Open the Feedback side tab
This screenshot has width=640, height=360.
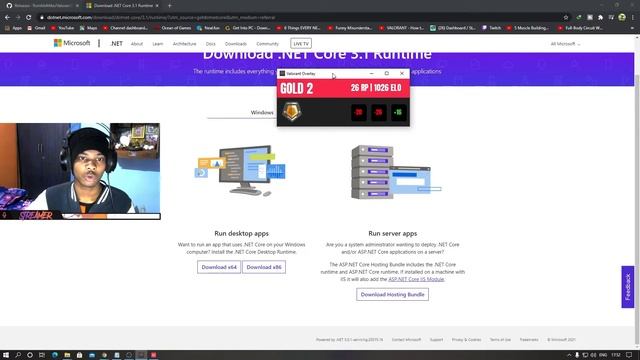point(628,287)
